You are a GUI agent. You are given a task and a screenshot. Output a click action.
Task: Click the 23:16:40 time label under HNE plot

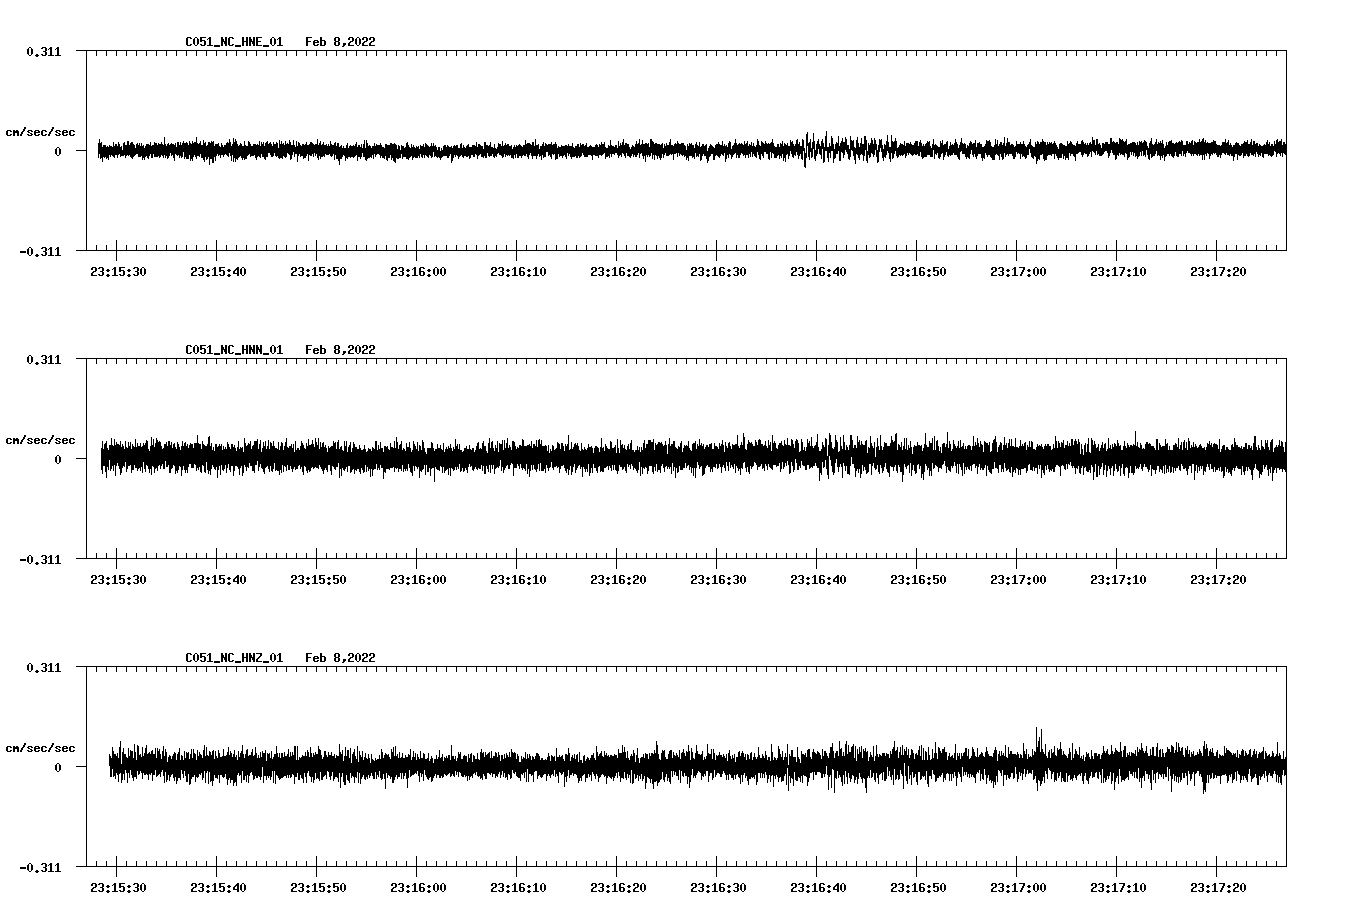pyautogui.click(x=818, y=272)
